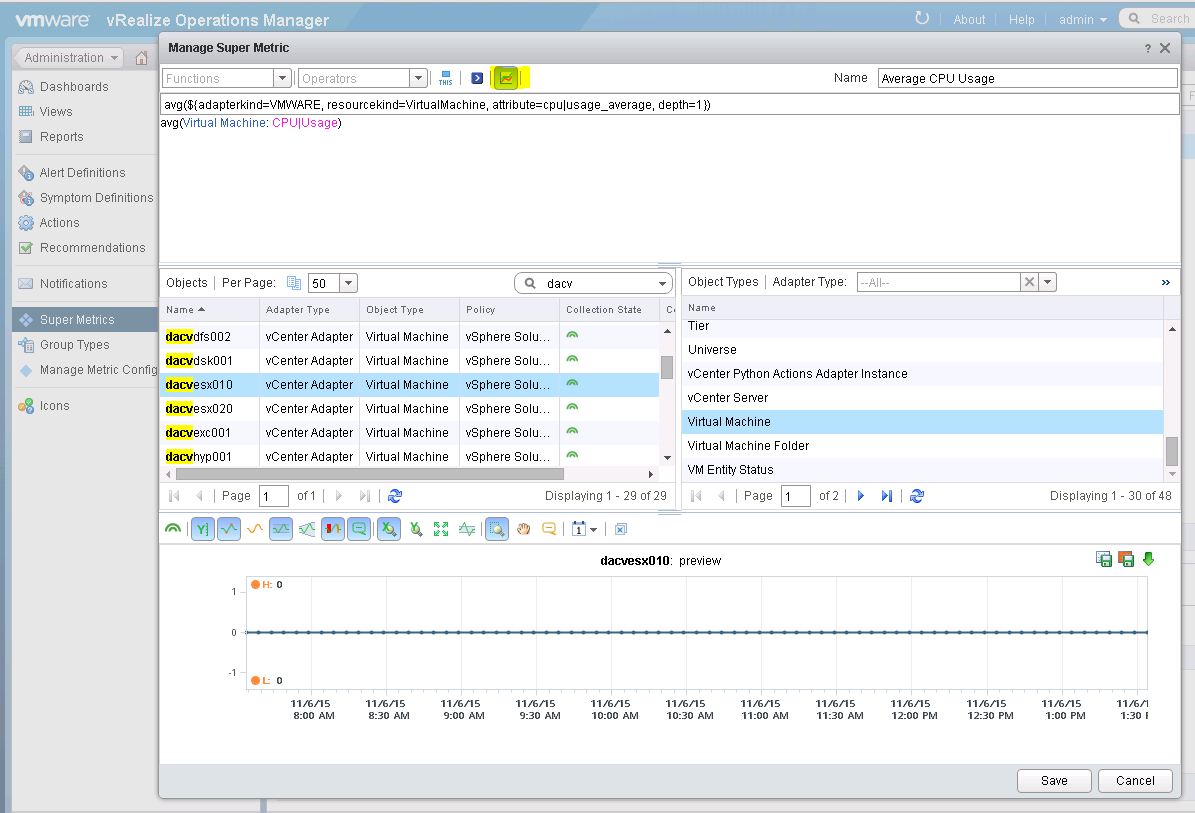Click the remove all charts icon
The image size is (1195, 813).
[621, 530]
